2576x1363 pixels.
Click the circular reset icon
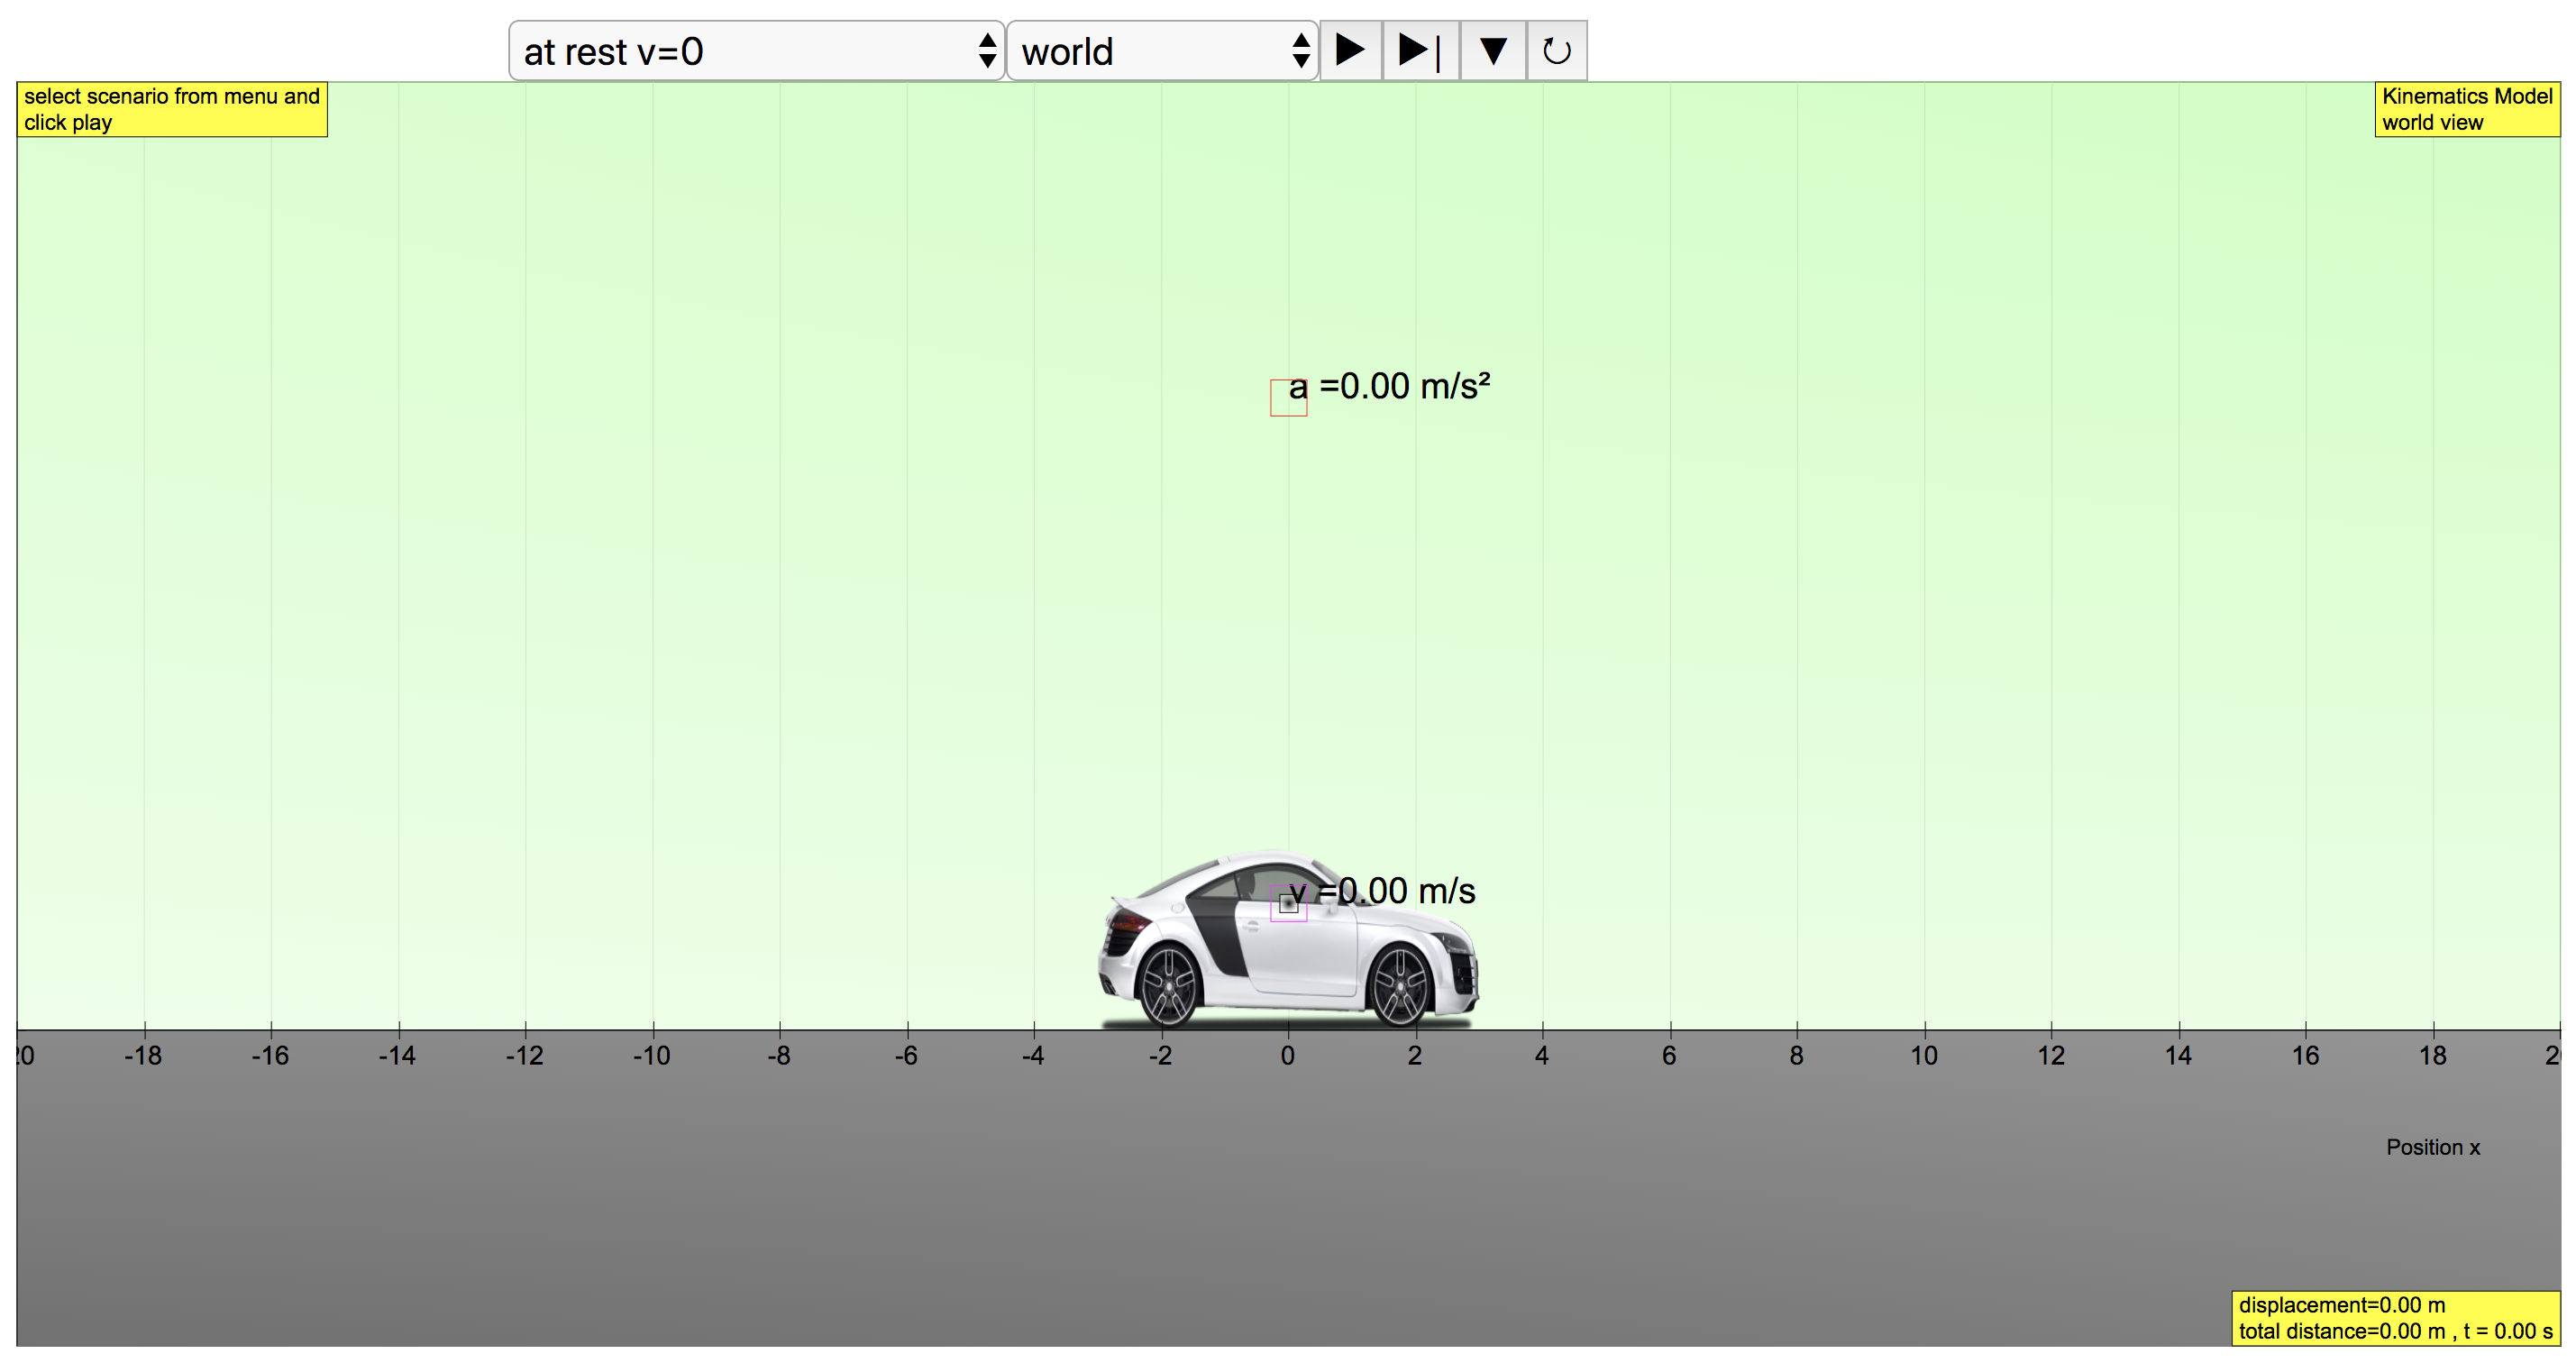1556,51
